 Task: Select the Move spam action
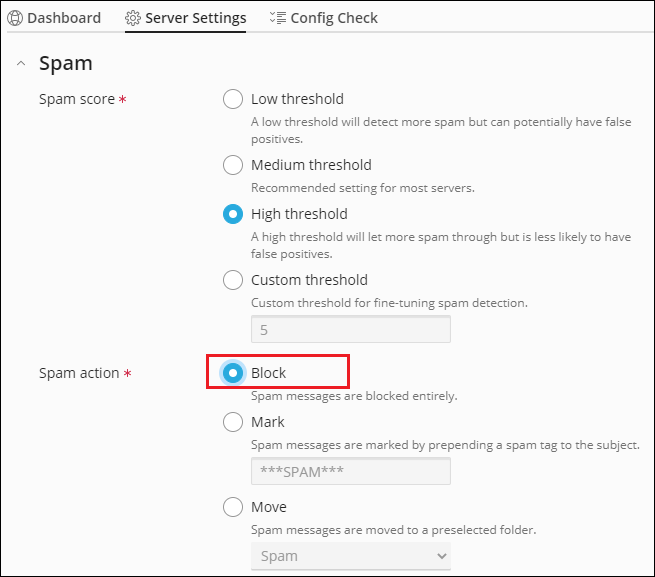233,507
